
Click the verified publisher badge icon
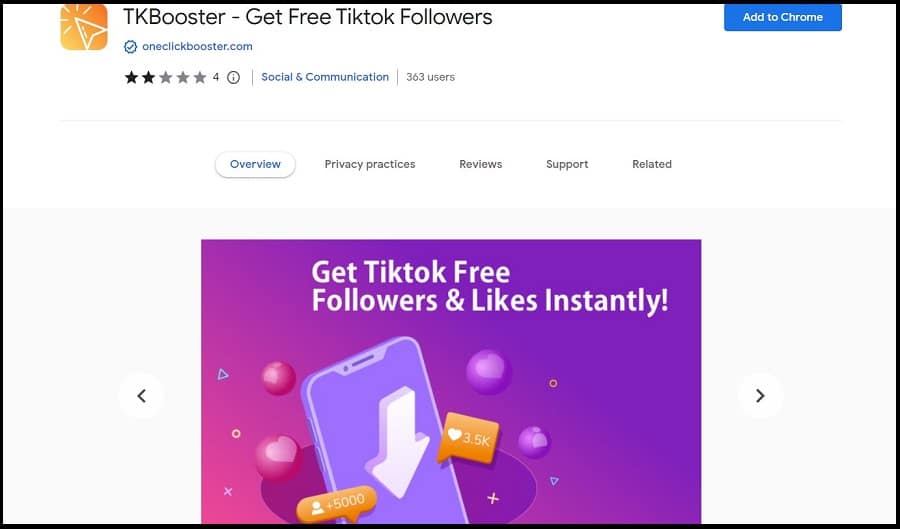[x=130, y=46]
